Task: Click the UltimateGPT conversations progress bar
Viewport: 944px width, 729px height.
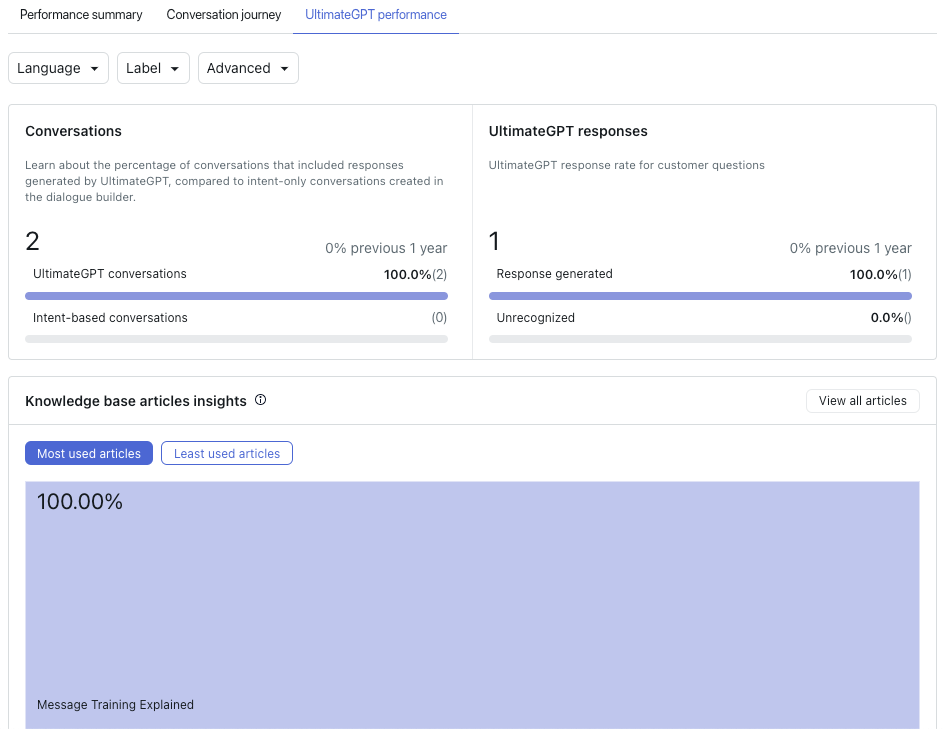Action: coord(237,296)
